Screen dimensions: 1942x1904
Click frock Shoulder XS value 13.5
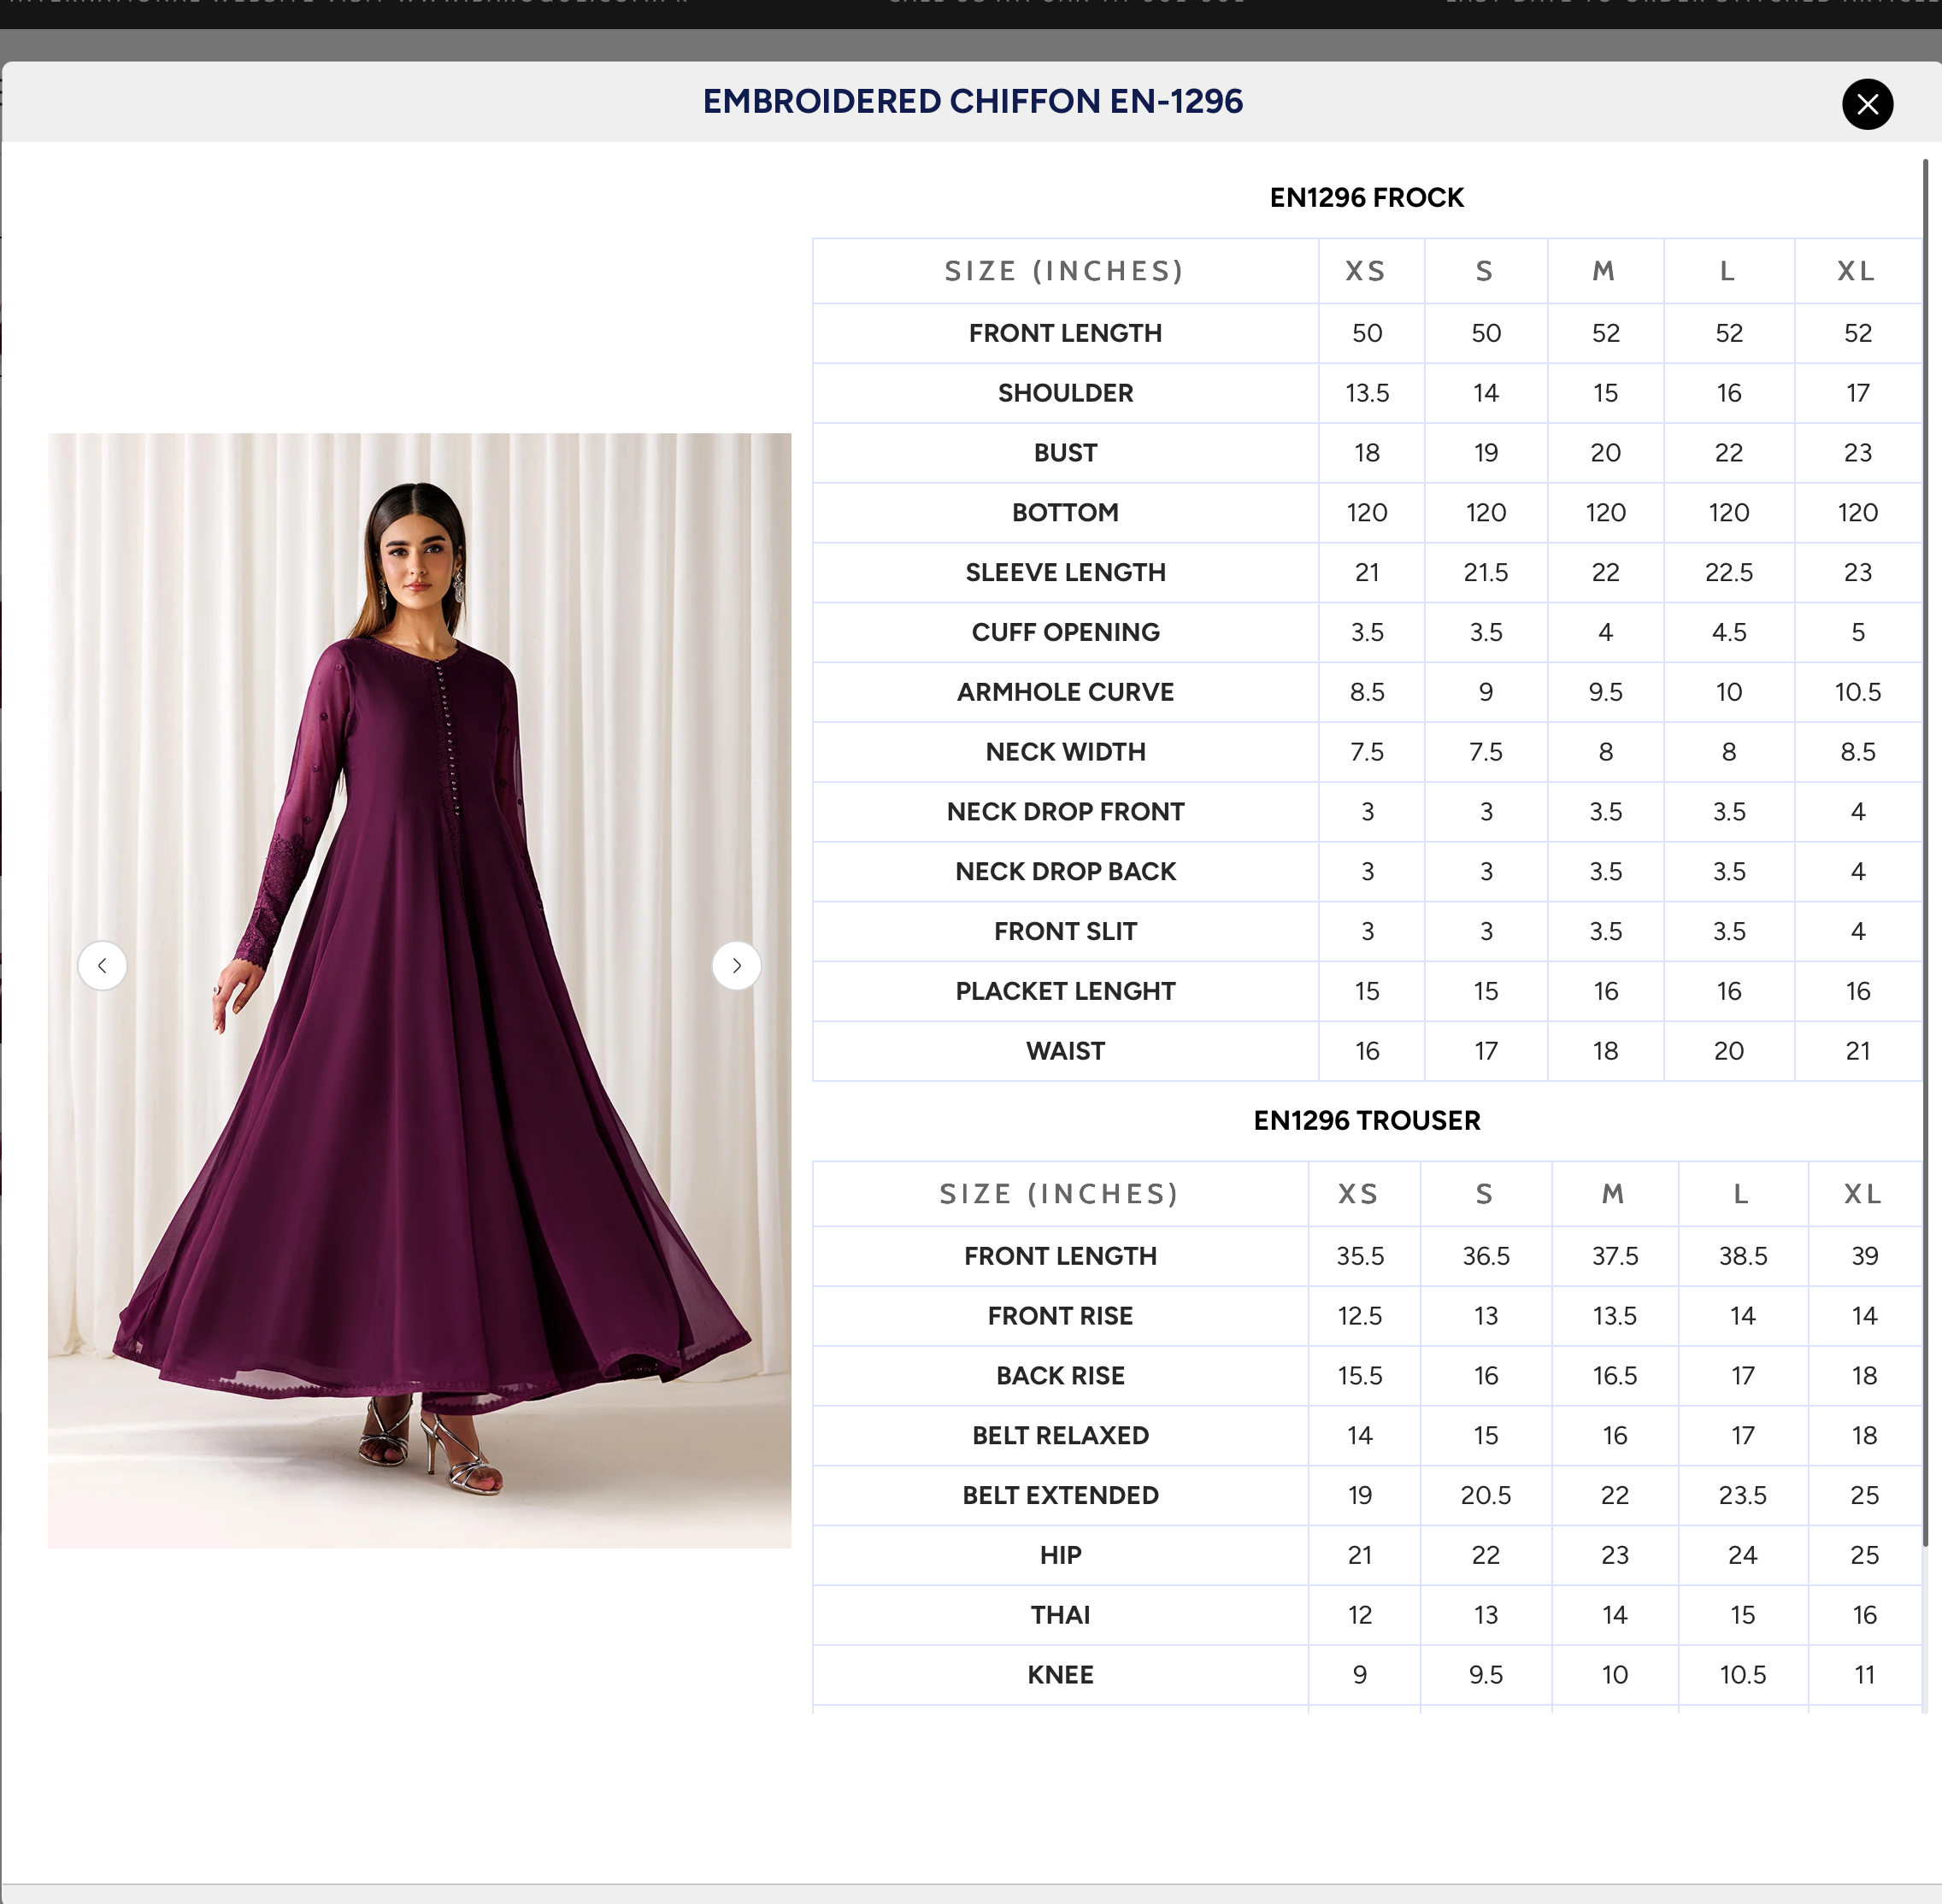[1367, 393]
